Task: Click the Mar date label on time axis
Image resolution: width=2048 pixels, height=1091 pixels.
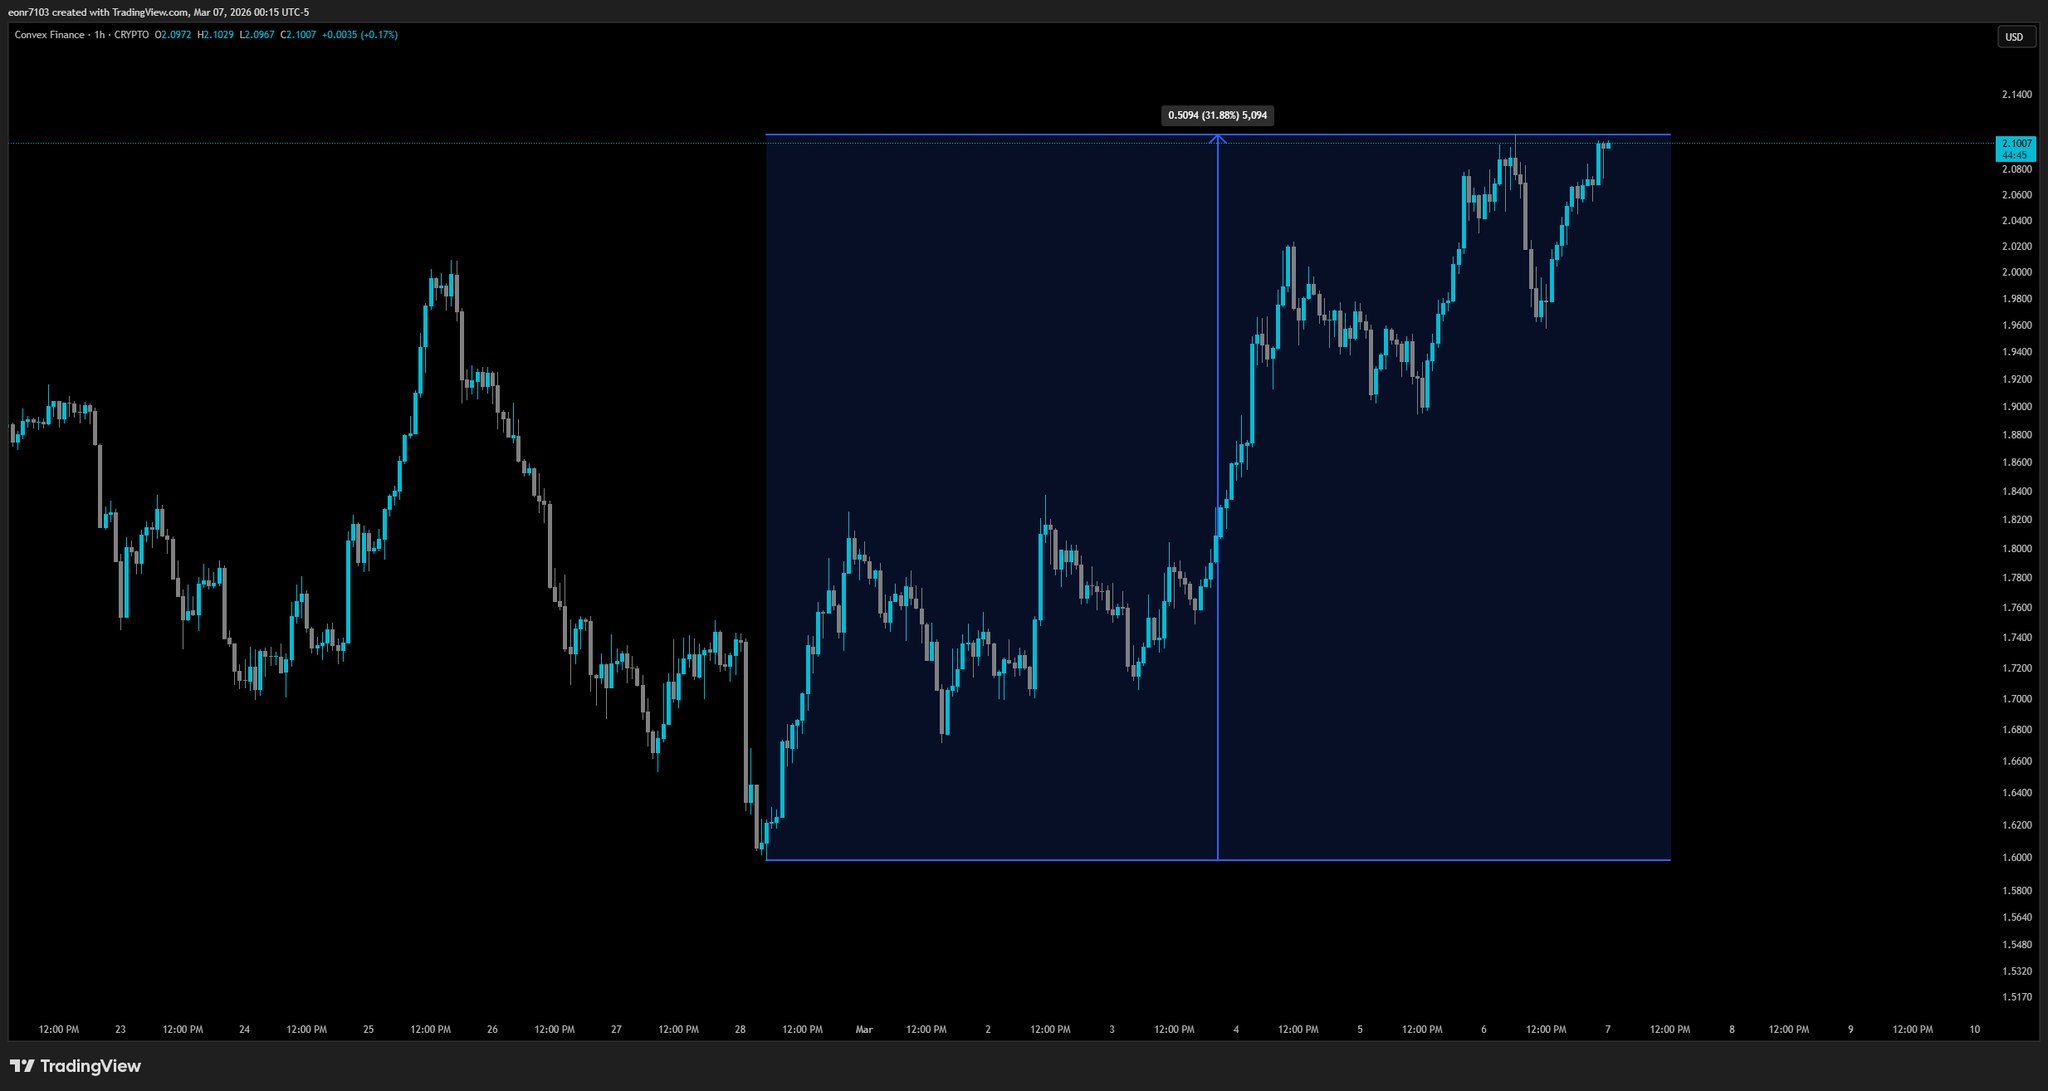Action: [x=864, y=1029]
